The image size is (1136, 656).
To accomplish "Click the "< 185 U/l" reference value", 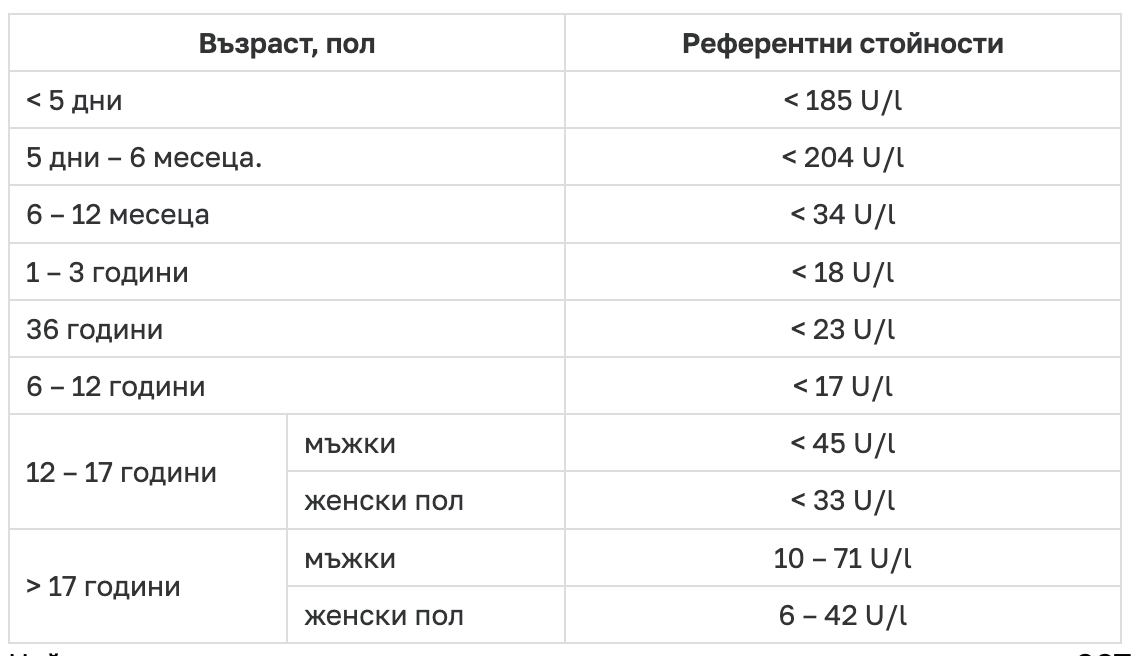I will [x=844, y=101].
